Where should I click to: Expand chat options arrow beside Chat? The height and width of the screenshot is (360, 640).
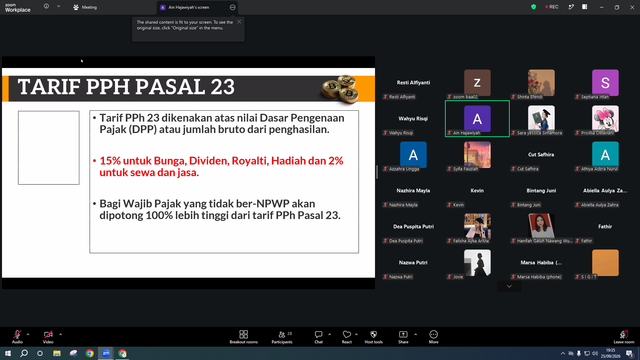pos(329,334)
